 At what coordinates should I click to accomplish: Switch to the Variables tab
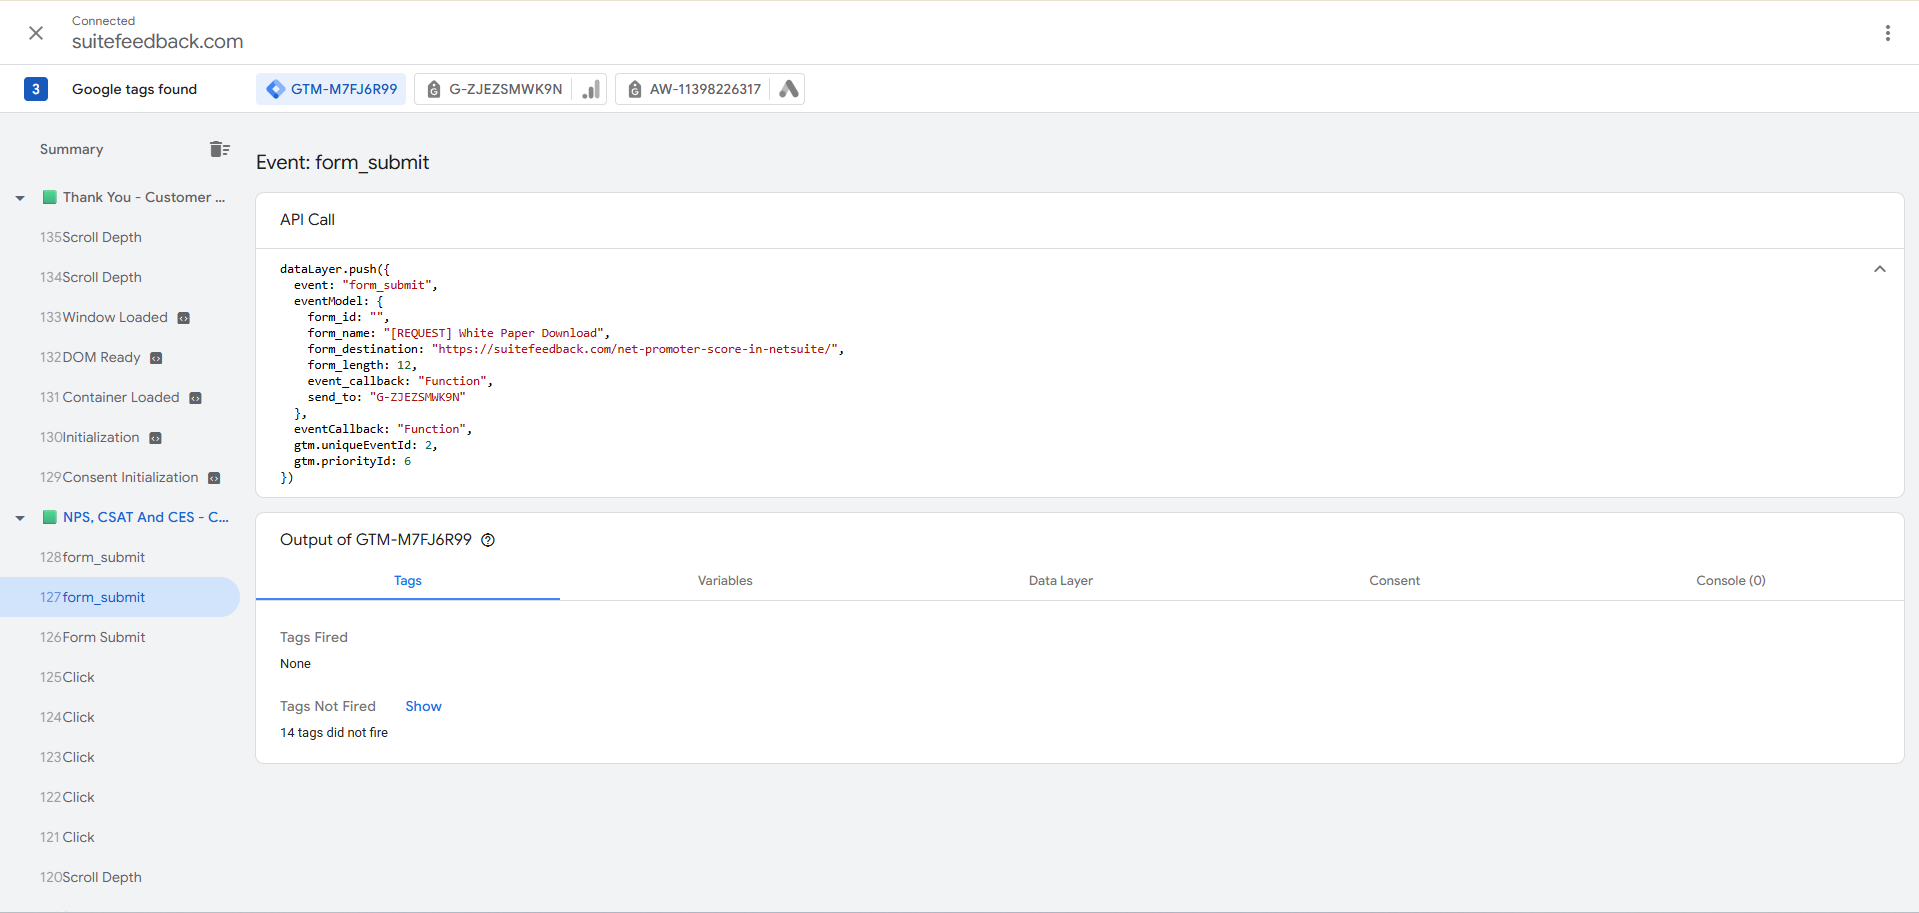tap(725, 581)
